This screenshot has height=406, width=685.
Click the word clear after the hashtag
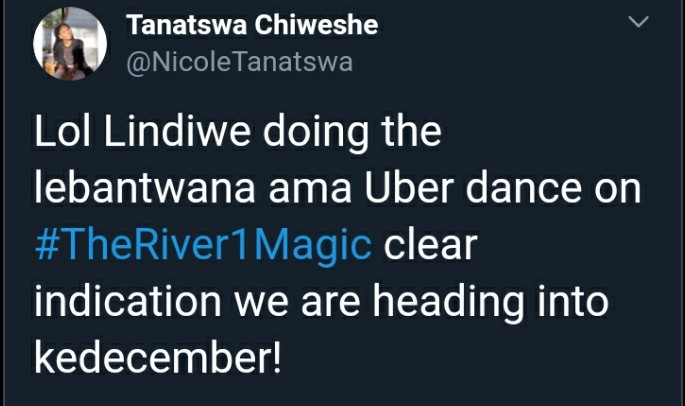point(430,245)
